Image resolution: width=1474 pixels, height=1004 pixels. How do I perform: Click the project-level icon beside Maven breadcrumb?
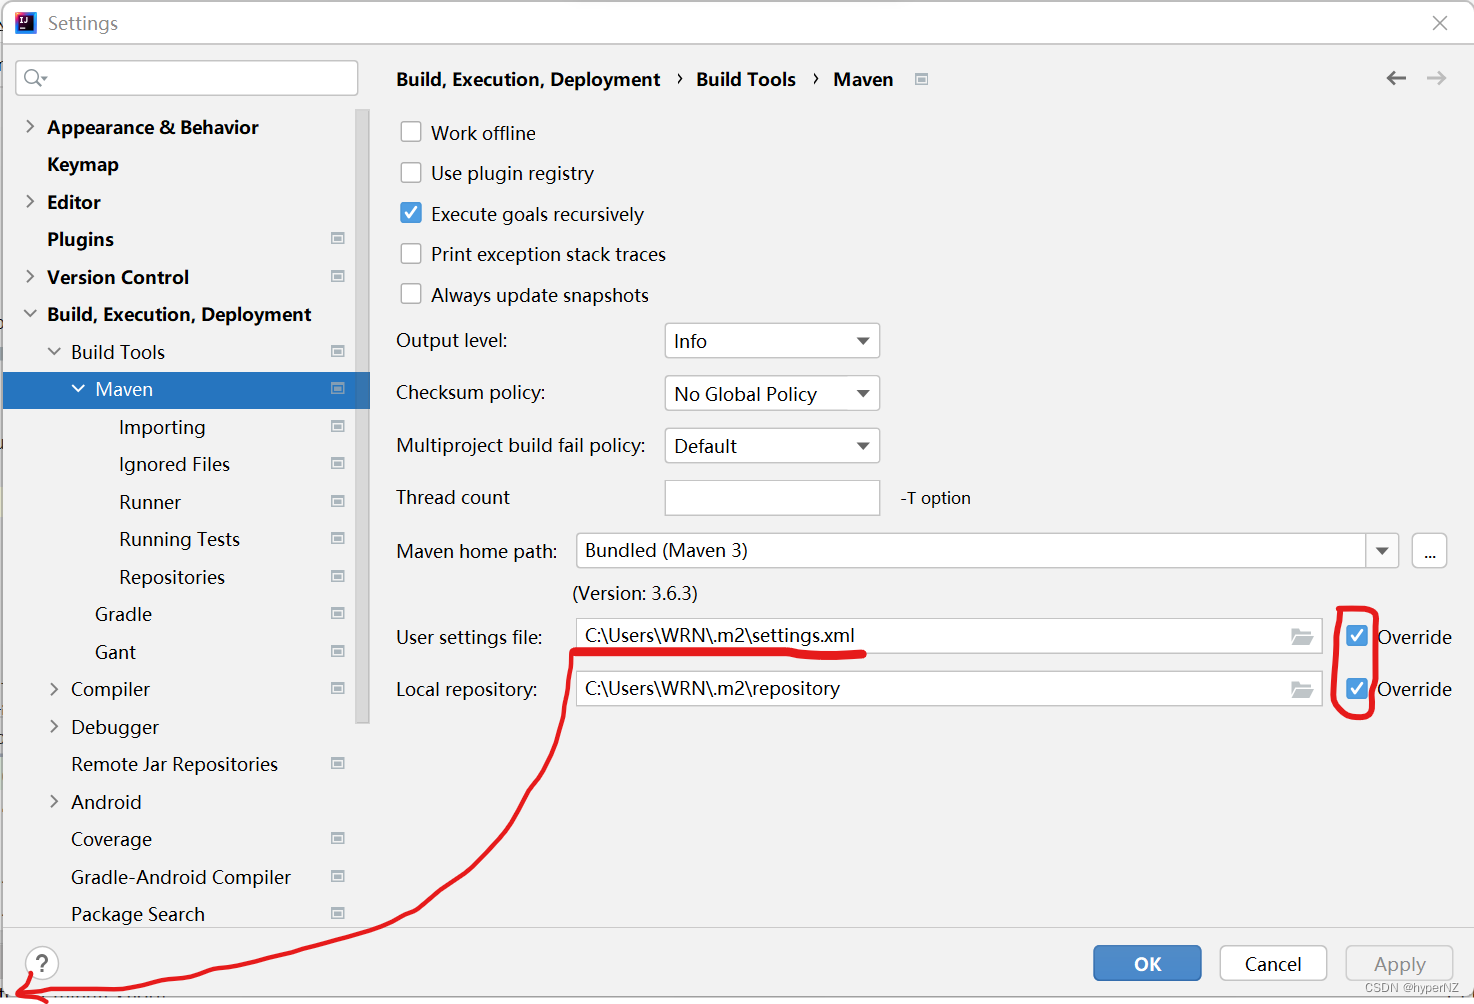[922, 79]
